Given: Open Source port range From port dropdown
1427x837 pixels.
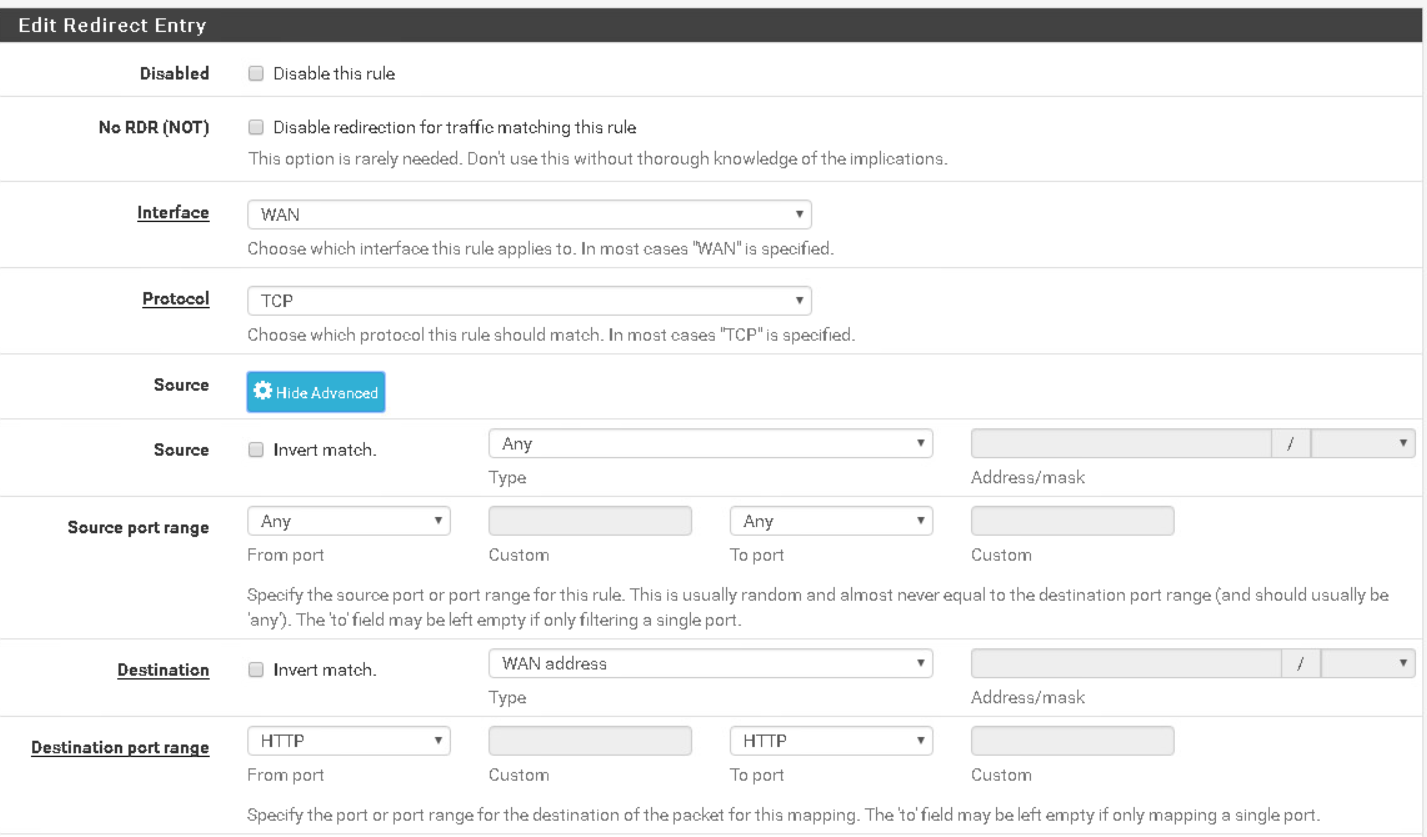Looking at the screenshot, I should click(x=349, y=521).
